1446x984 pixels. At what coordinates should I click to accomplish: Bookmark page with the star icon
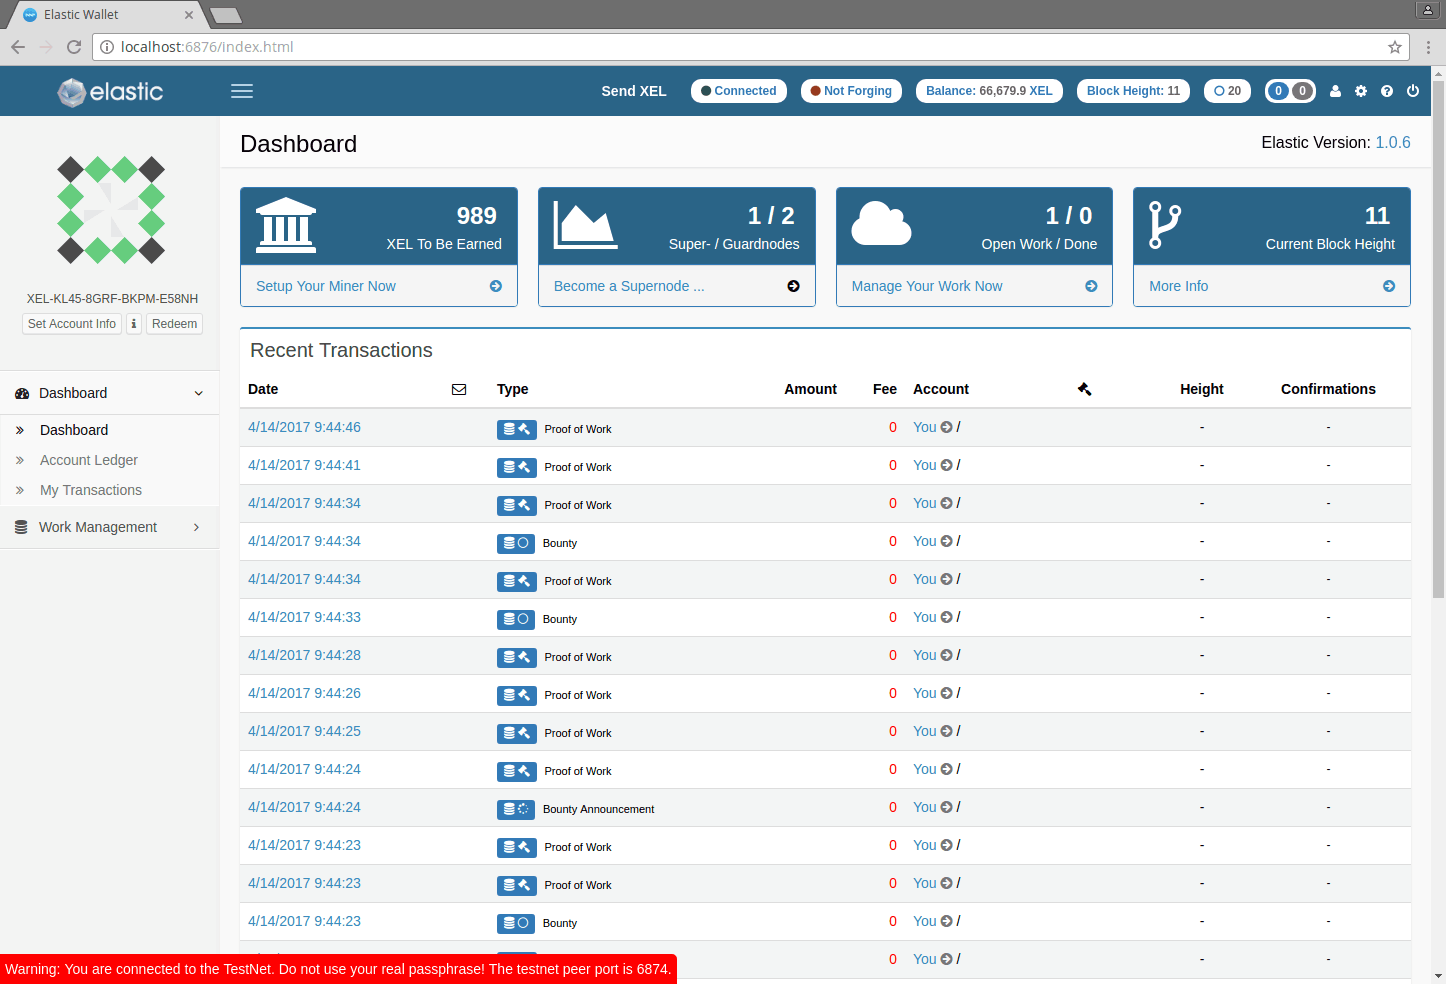click(1395, 47)
